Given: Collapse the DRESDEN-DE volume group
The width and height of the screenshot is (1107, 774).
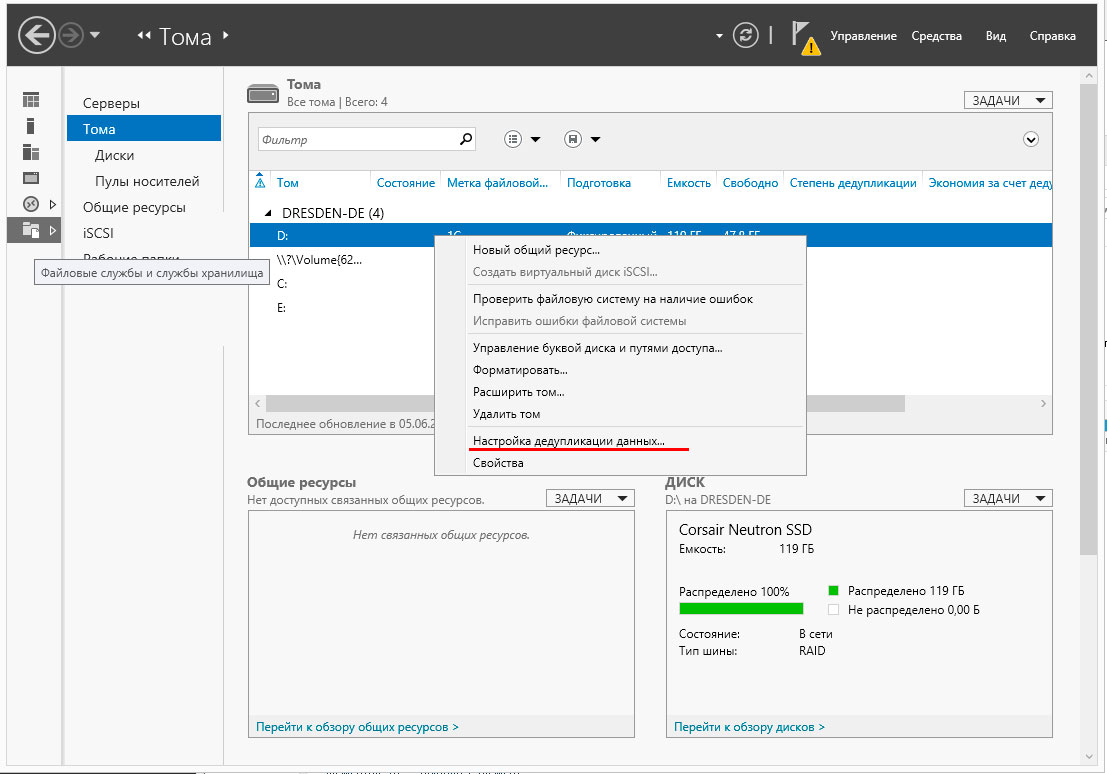Looking at the screenshot, I should pyautogui.click(x=267, y=213).
